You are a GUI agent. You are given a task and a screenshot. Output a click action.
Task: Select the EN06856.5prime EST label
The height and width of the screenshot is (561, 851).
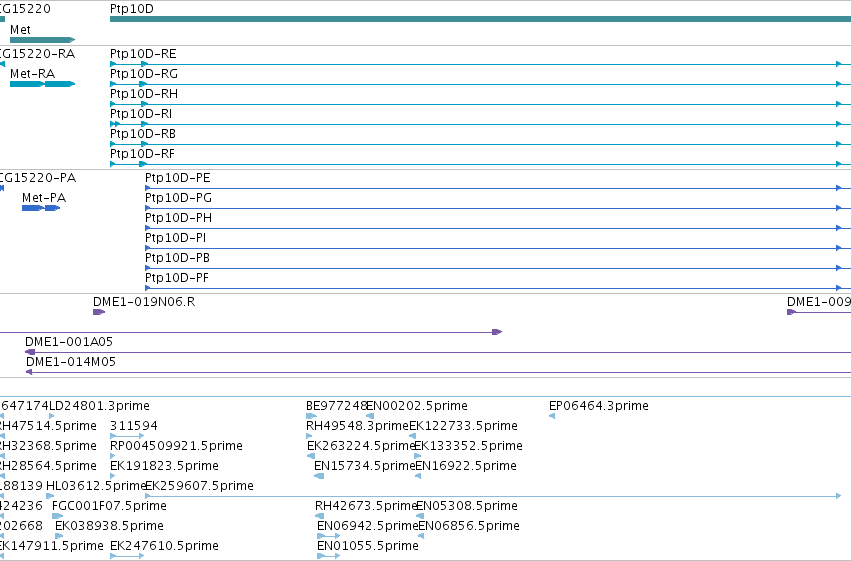[469, 527]
